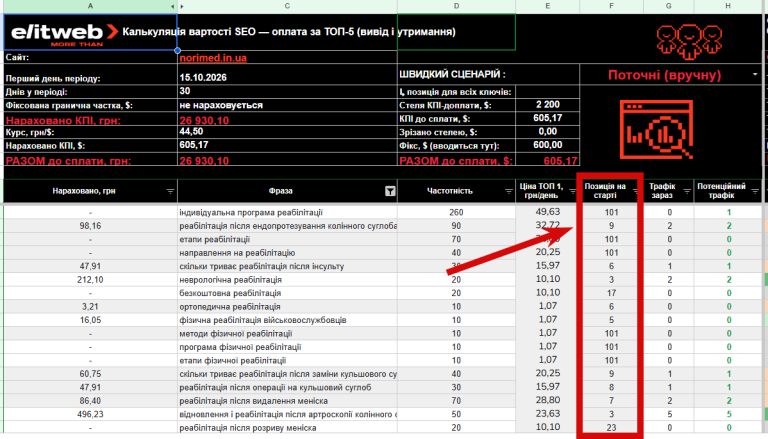
Task: Select phrase 'програма фізичної реабілітації'
Action: 240,347
